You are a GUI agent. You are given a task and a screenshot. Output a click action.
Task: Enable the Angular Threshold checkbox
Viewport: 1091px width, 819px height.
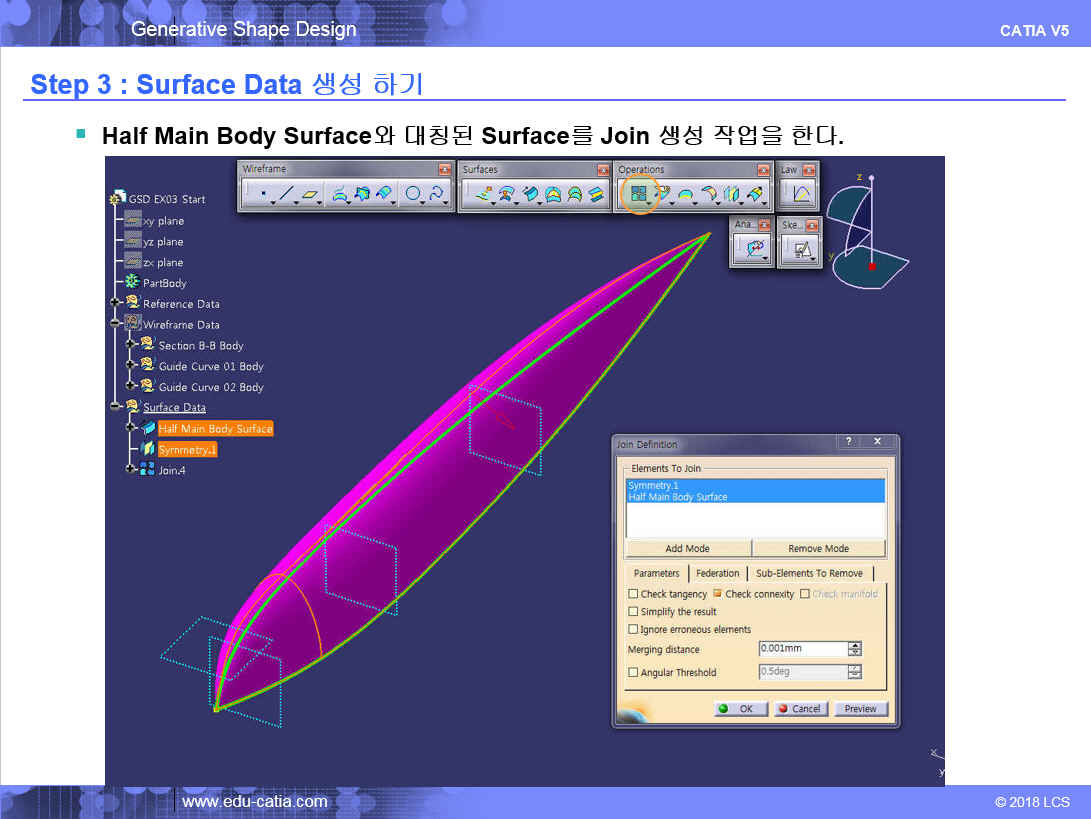tap(633, 673)
